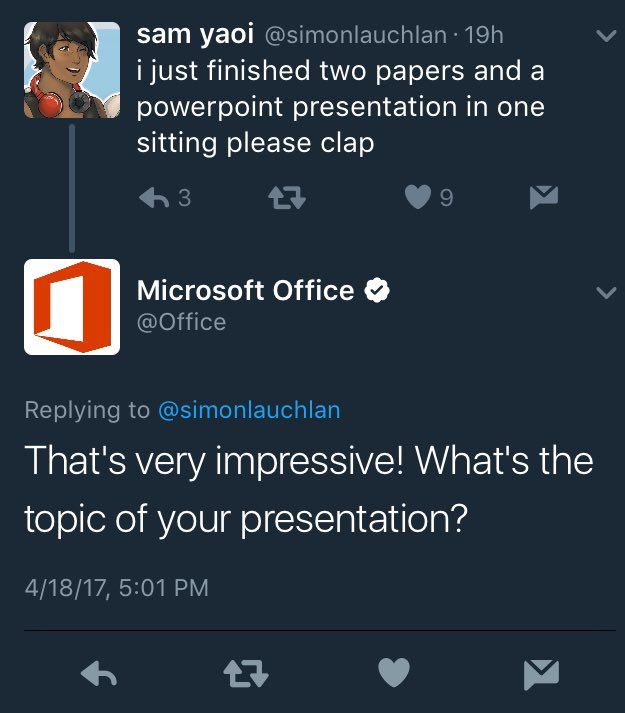Retweet the Microsoft Office tweet

pos(246,673)
